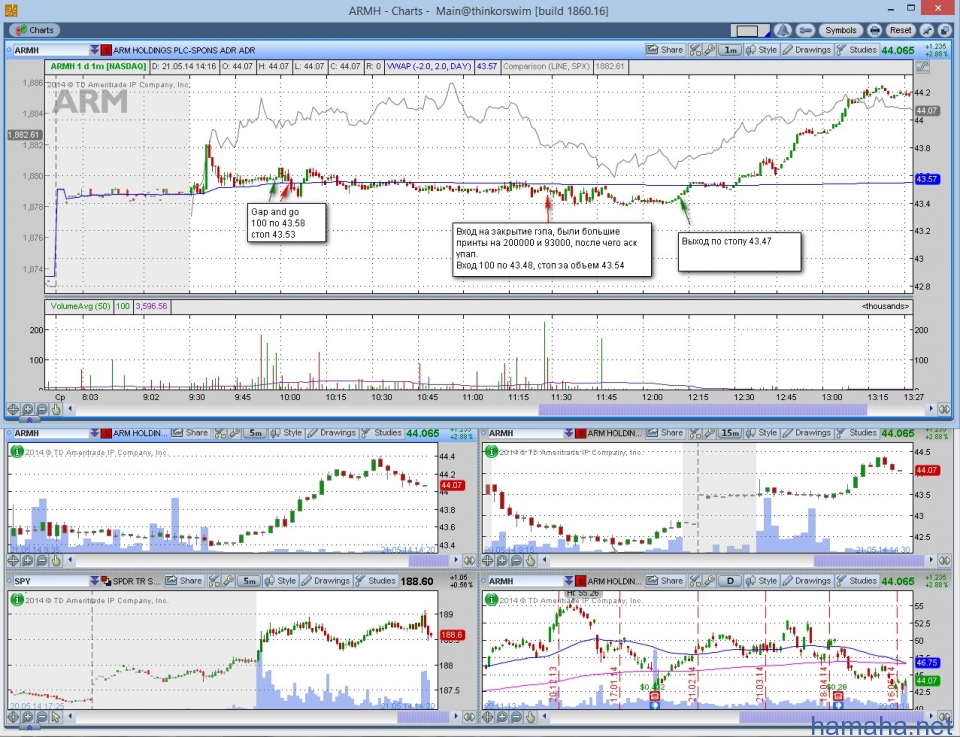Select crosshair pan tool below main chart
960x737 pixels.
click(x=13, y=409)
